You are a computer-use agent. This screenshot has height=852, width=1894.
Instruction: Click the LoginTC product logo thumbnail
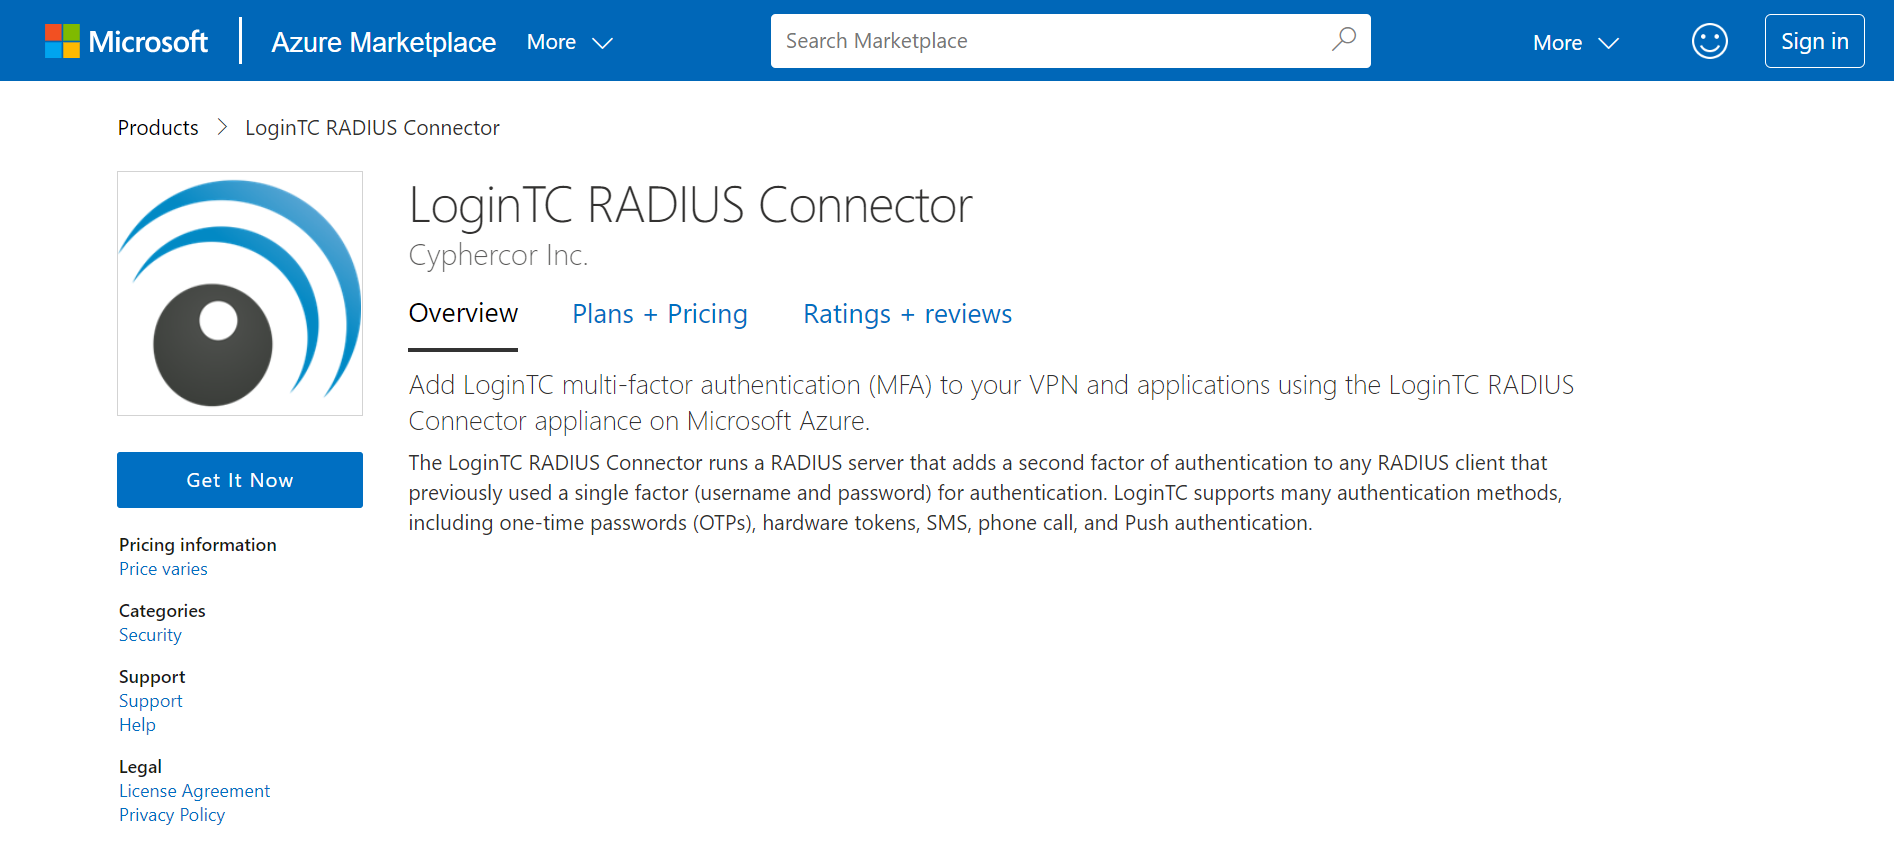tap(240, 293)
